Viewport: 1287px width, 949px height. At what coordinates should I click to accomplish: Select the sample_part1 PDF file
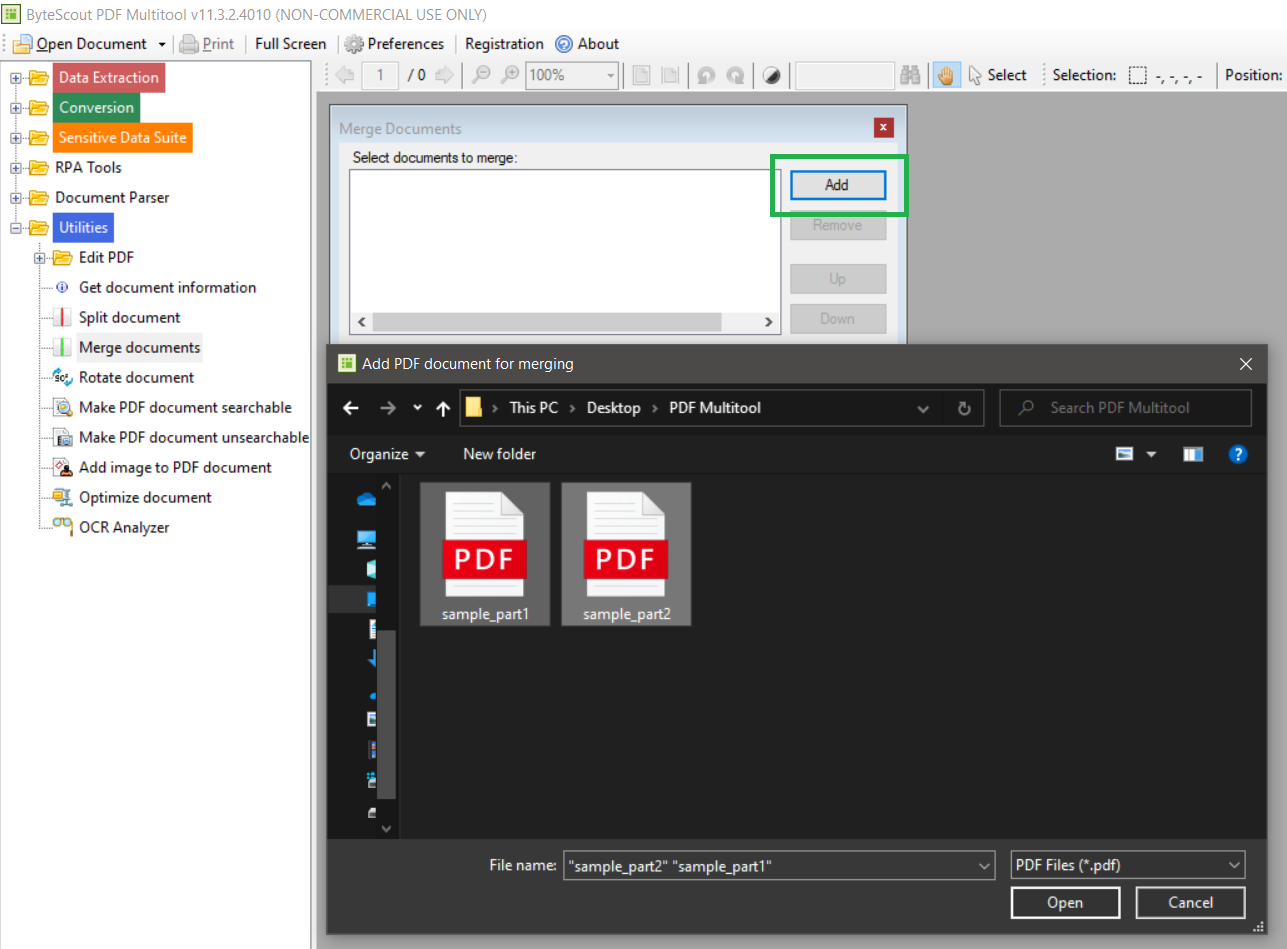[485, 554]
